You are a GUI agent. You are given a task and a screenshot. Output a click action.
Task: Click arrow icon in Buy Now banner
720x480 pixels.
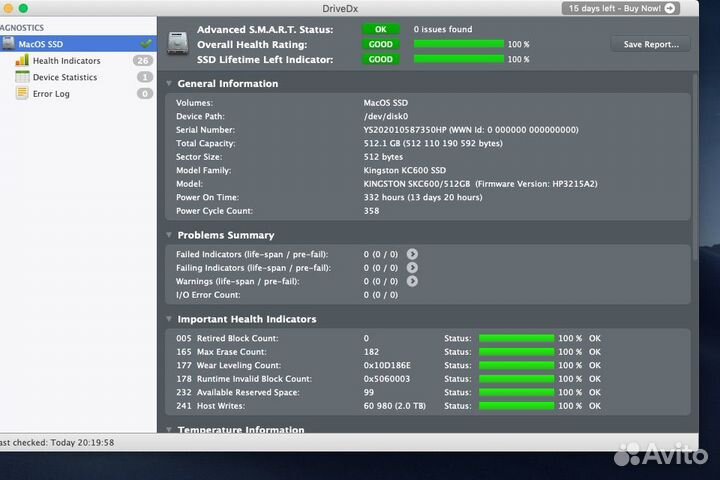coord(670,8)
